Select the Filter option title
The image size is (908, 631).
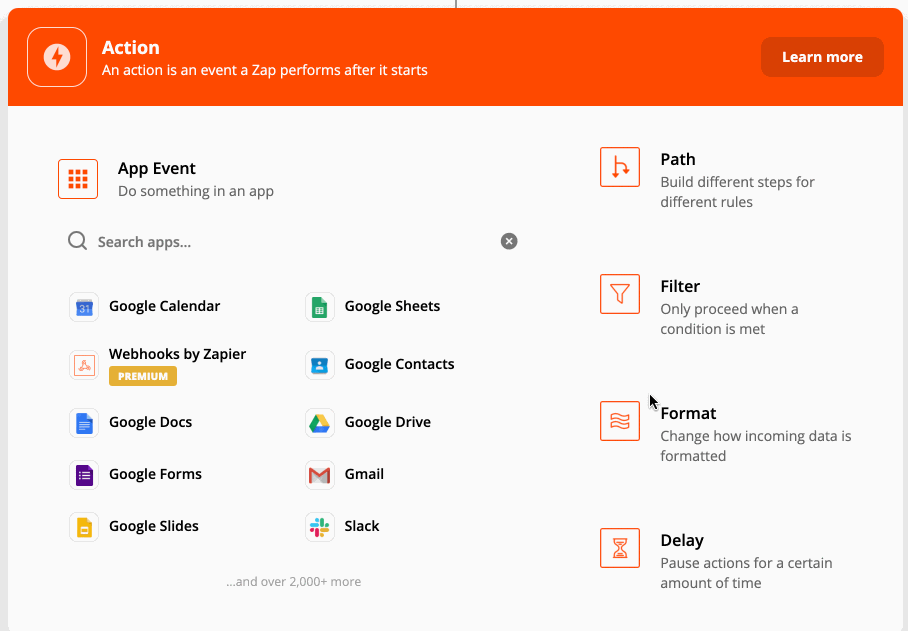coord(680,287)
